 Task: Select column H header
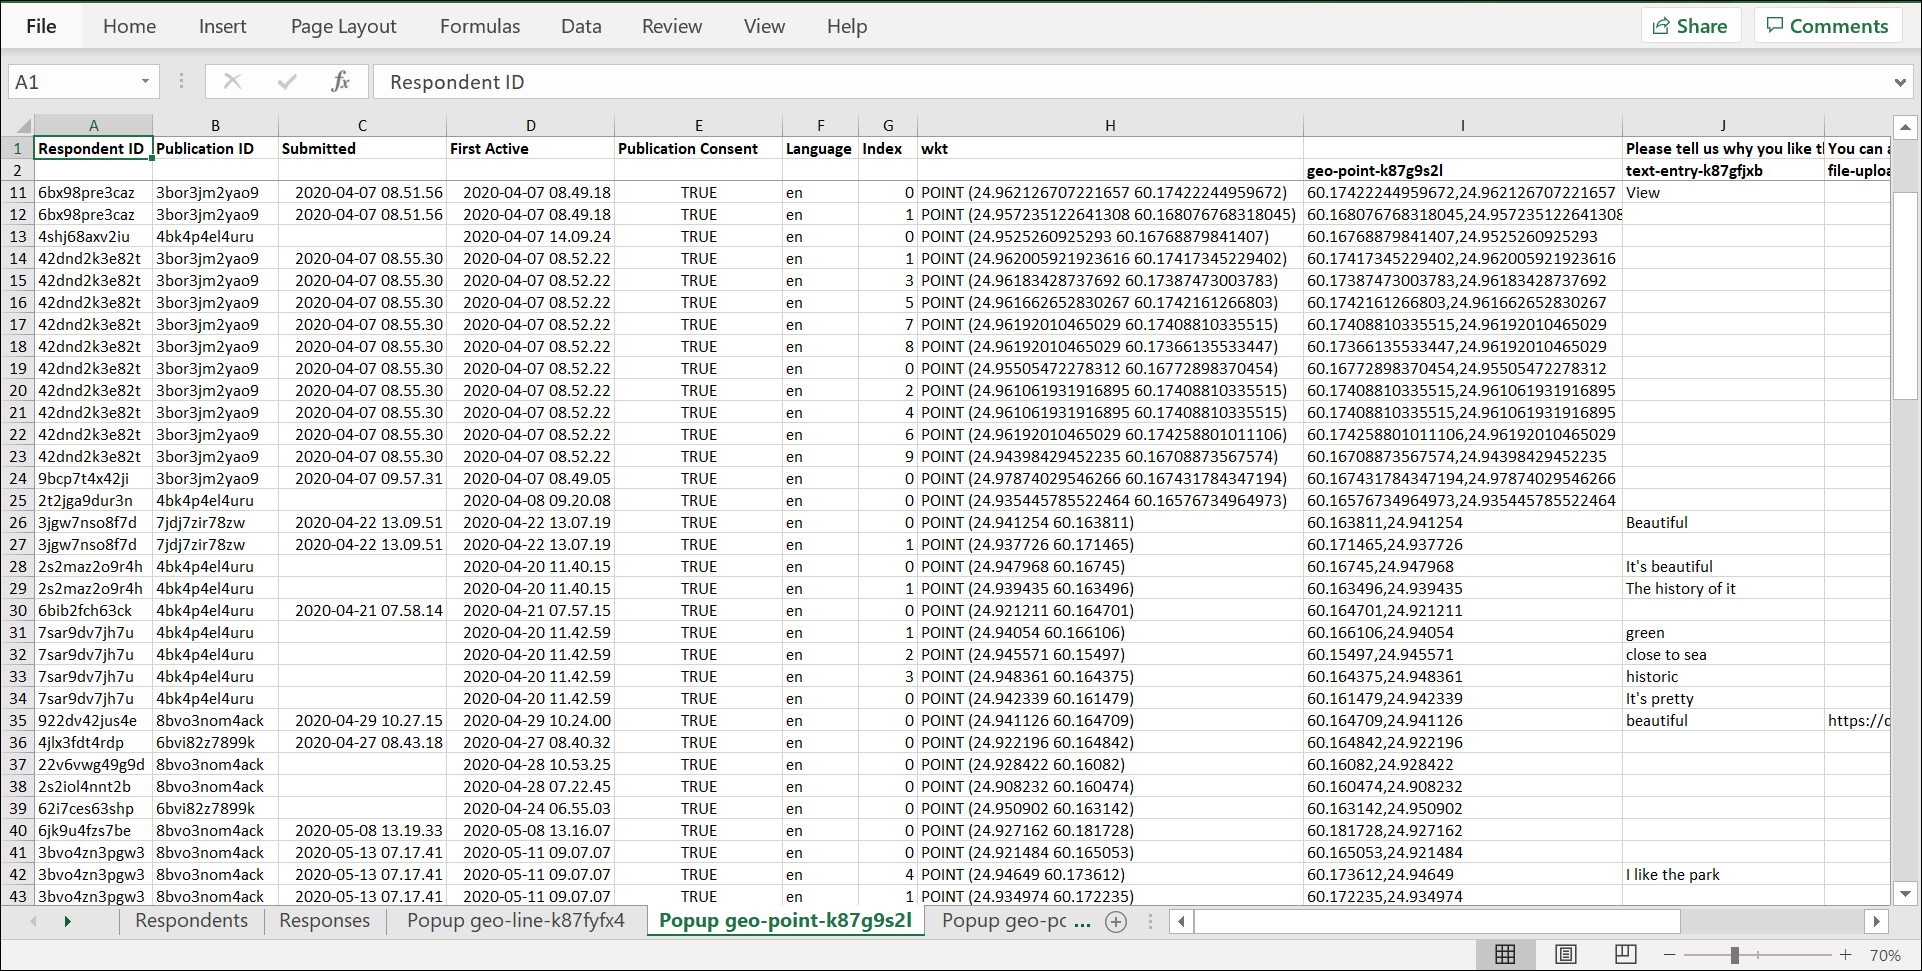coord(1110,126)
